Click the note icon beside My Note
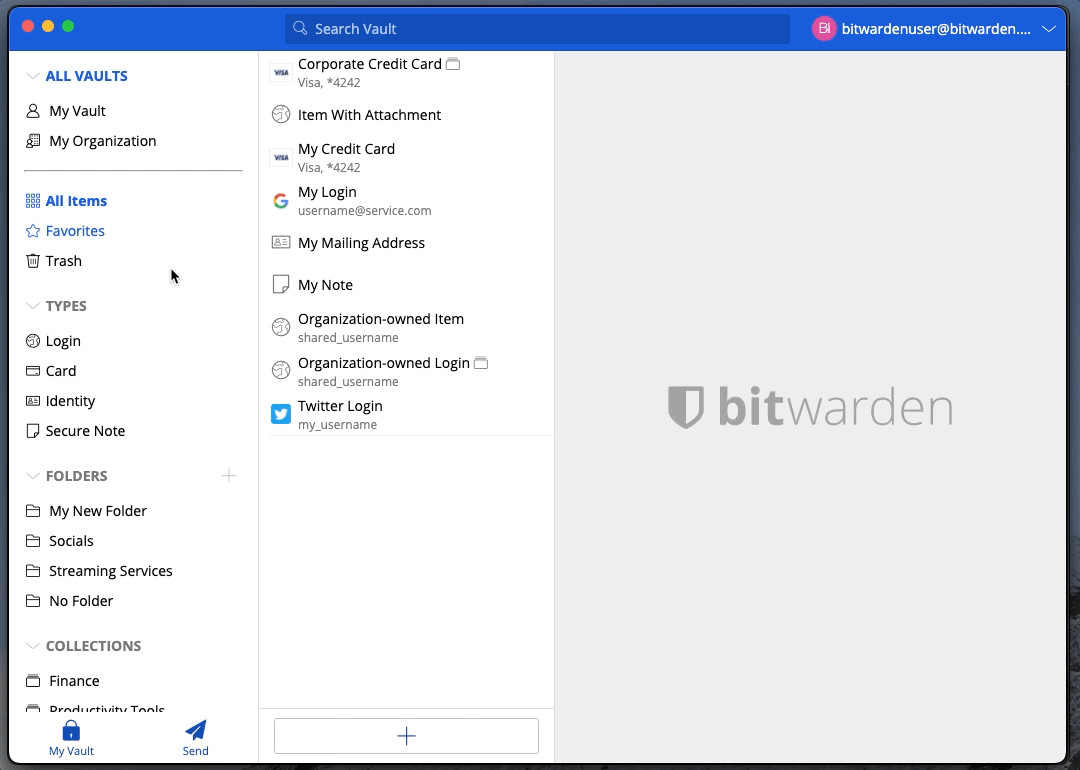 tap(281, 285)
